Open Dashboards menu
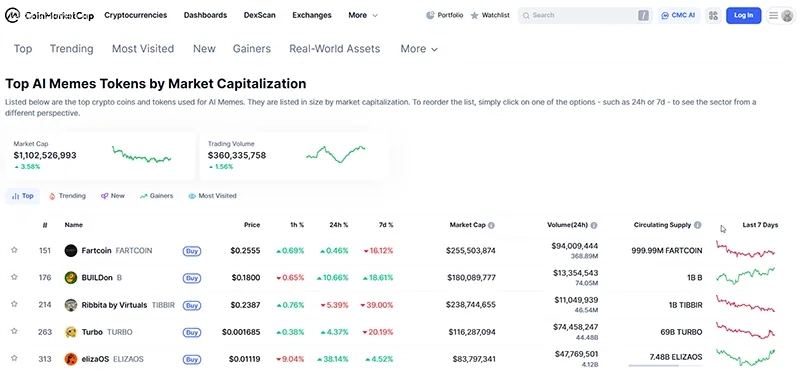800x371 pixels. (x=205, y=15)
